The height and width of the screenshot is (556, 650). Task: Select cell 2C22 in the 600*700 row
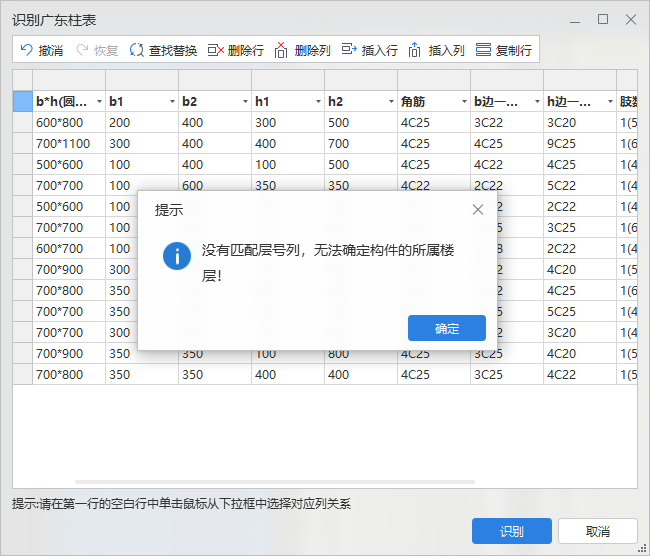tap(580, 248)
